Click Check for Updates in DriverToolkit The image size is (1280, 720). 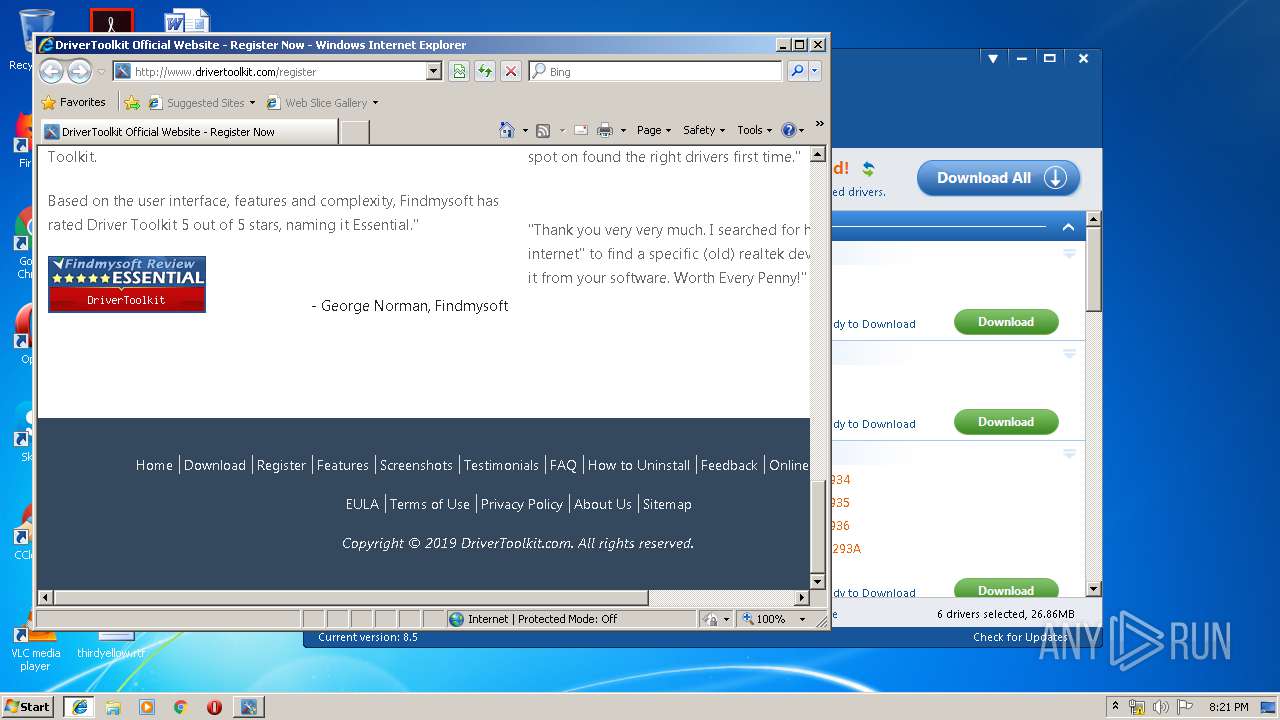[x=1020, y=637]
